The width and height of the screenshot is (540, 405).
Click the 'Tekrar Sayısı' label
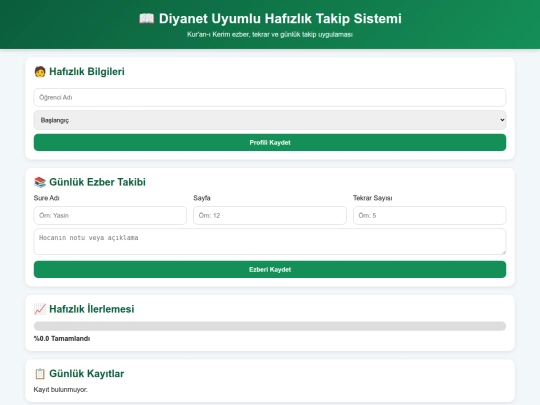373,198
